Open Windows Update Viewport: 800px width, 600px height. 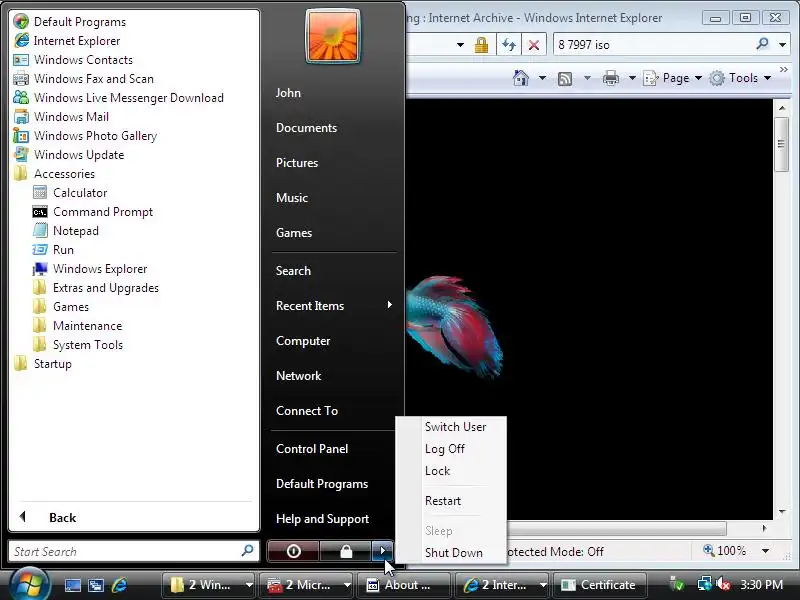click(68, 155)
